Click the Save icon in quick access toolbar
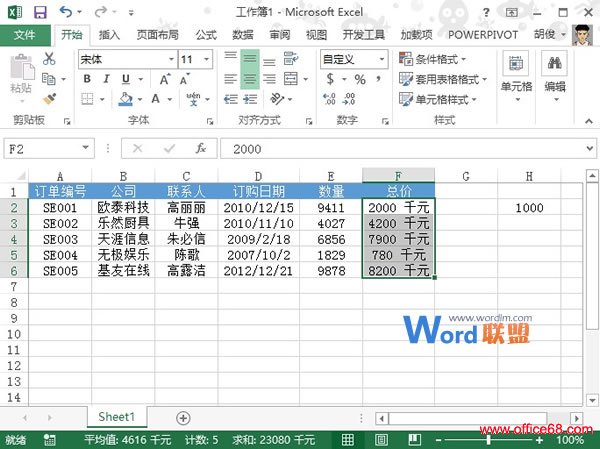This screenshot has width=600, height=449. [40, 12]
